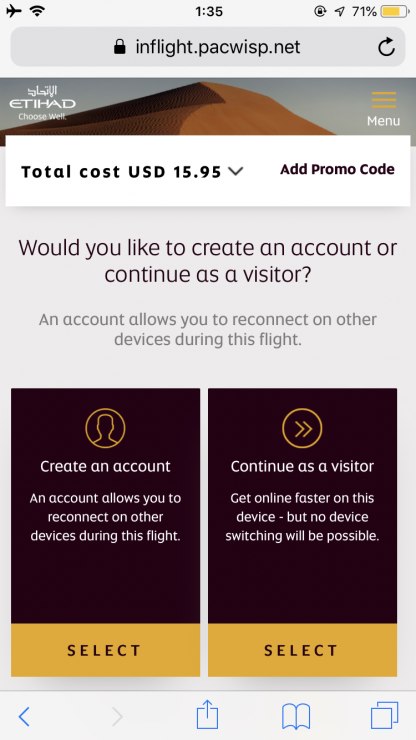Tap the Menu label text

383,121
